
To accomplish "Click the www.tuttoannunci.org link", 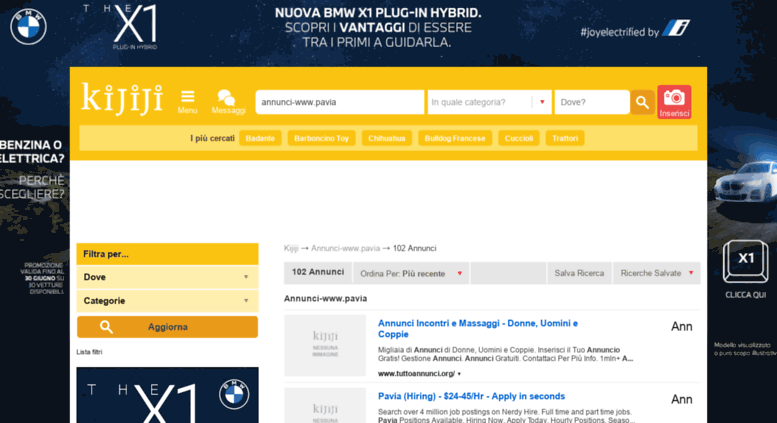I will 416,373.
